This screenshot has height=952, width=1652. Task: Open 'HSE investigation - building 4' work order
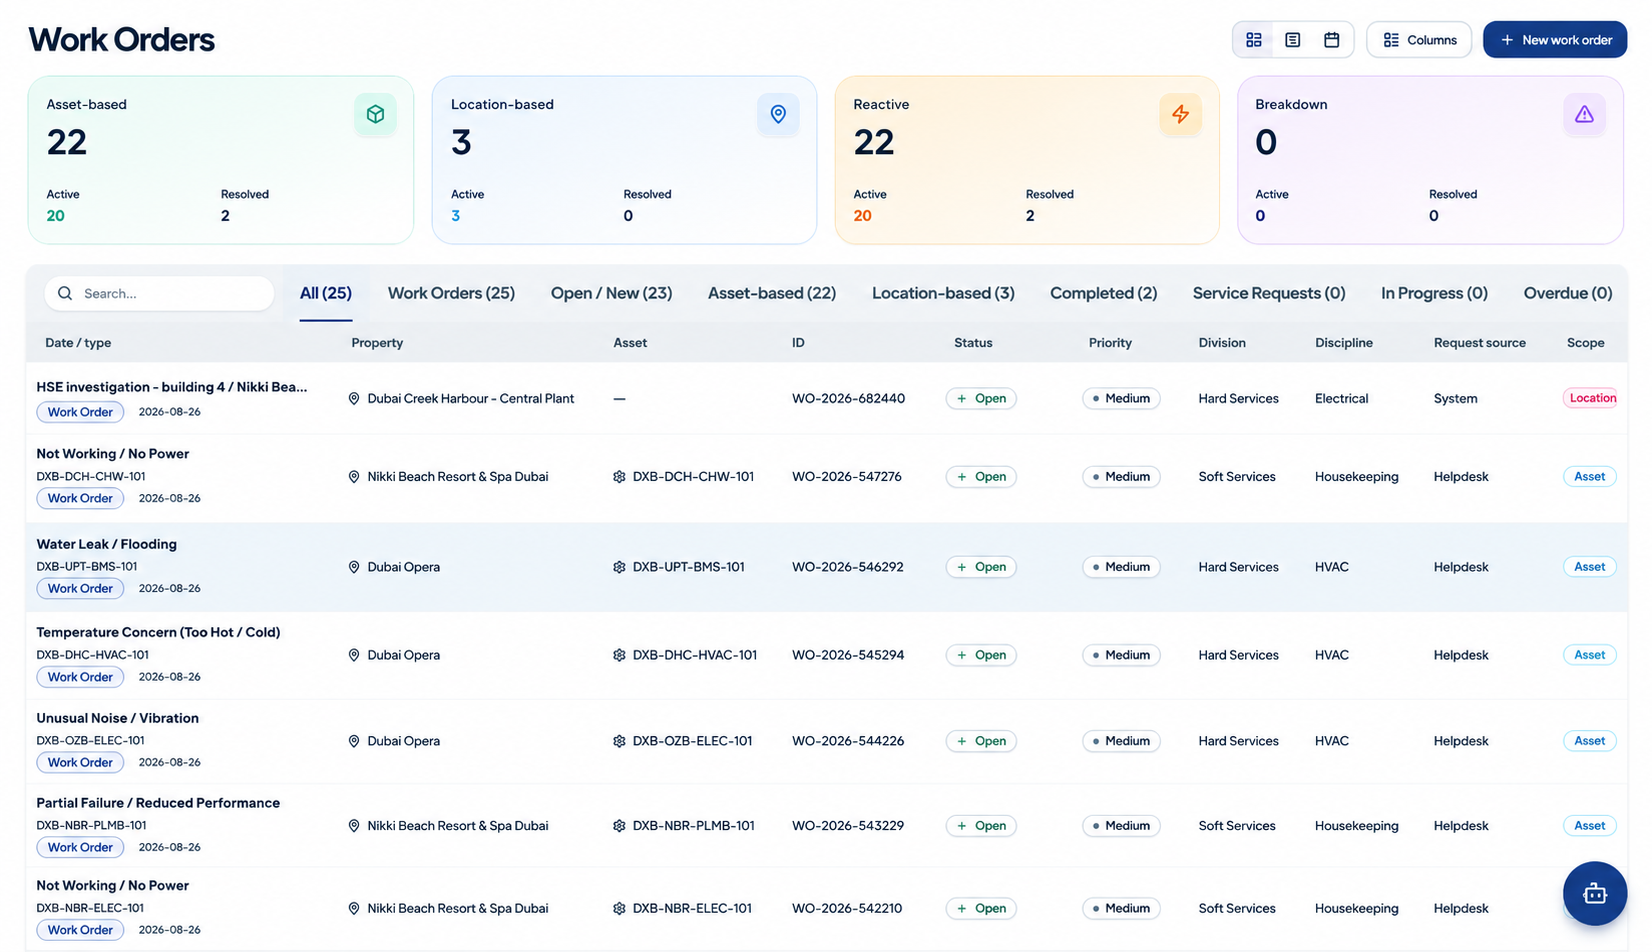click(172, 387)
